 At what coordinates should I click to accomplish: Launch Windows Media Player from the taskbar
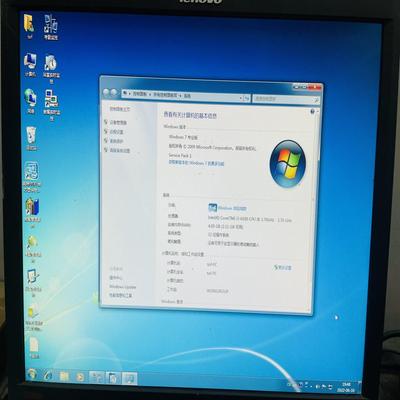point(80,377)
